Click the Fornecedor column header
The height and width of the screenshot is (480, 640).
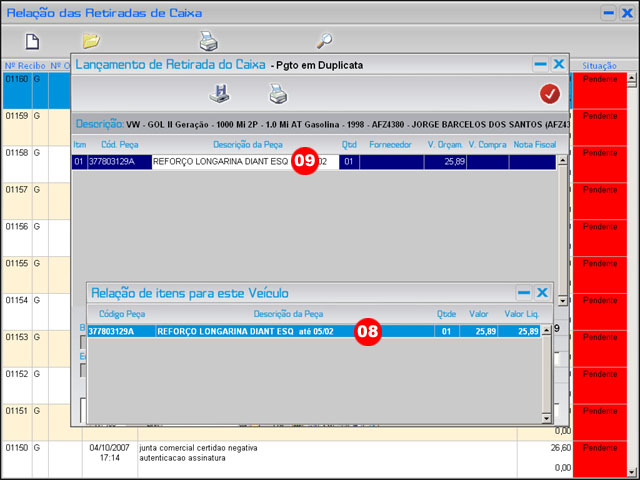click(389, 145)
